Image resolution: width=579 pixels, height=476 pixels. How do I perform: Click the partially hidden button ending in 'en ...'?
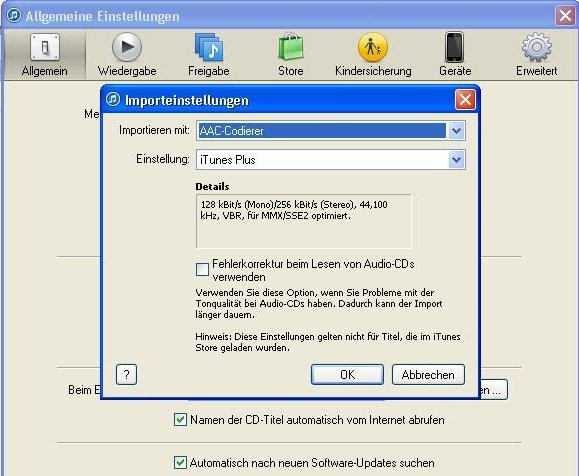[494, 390]
